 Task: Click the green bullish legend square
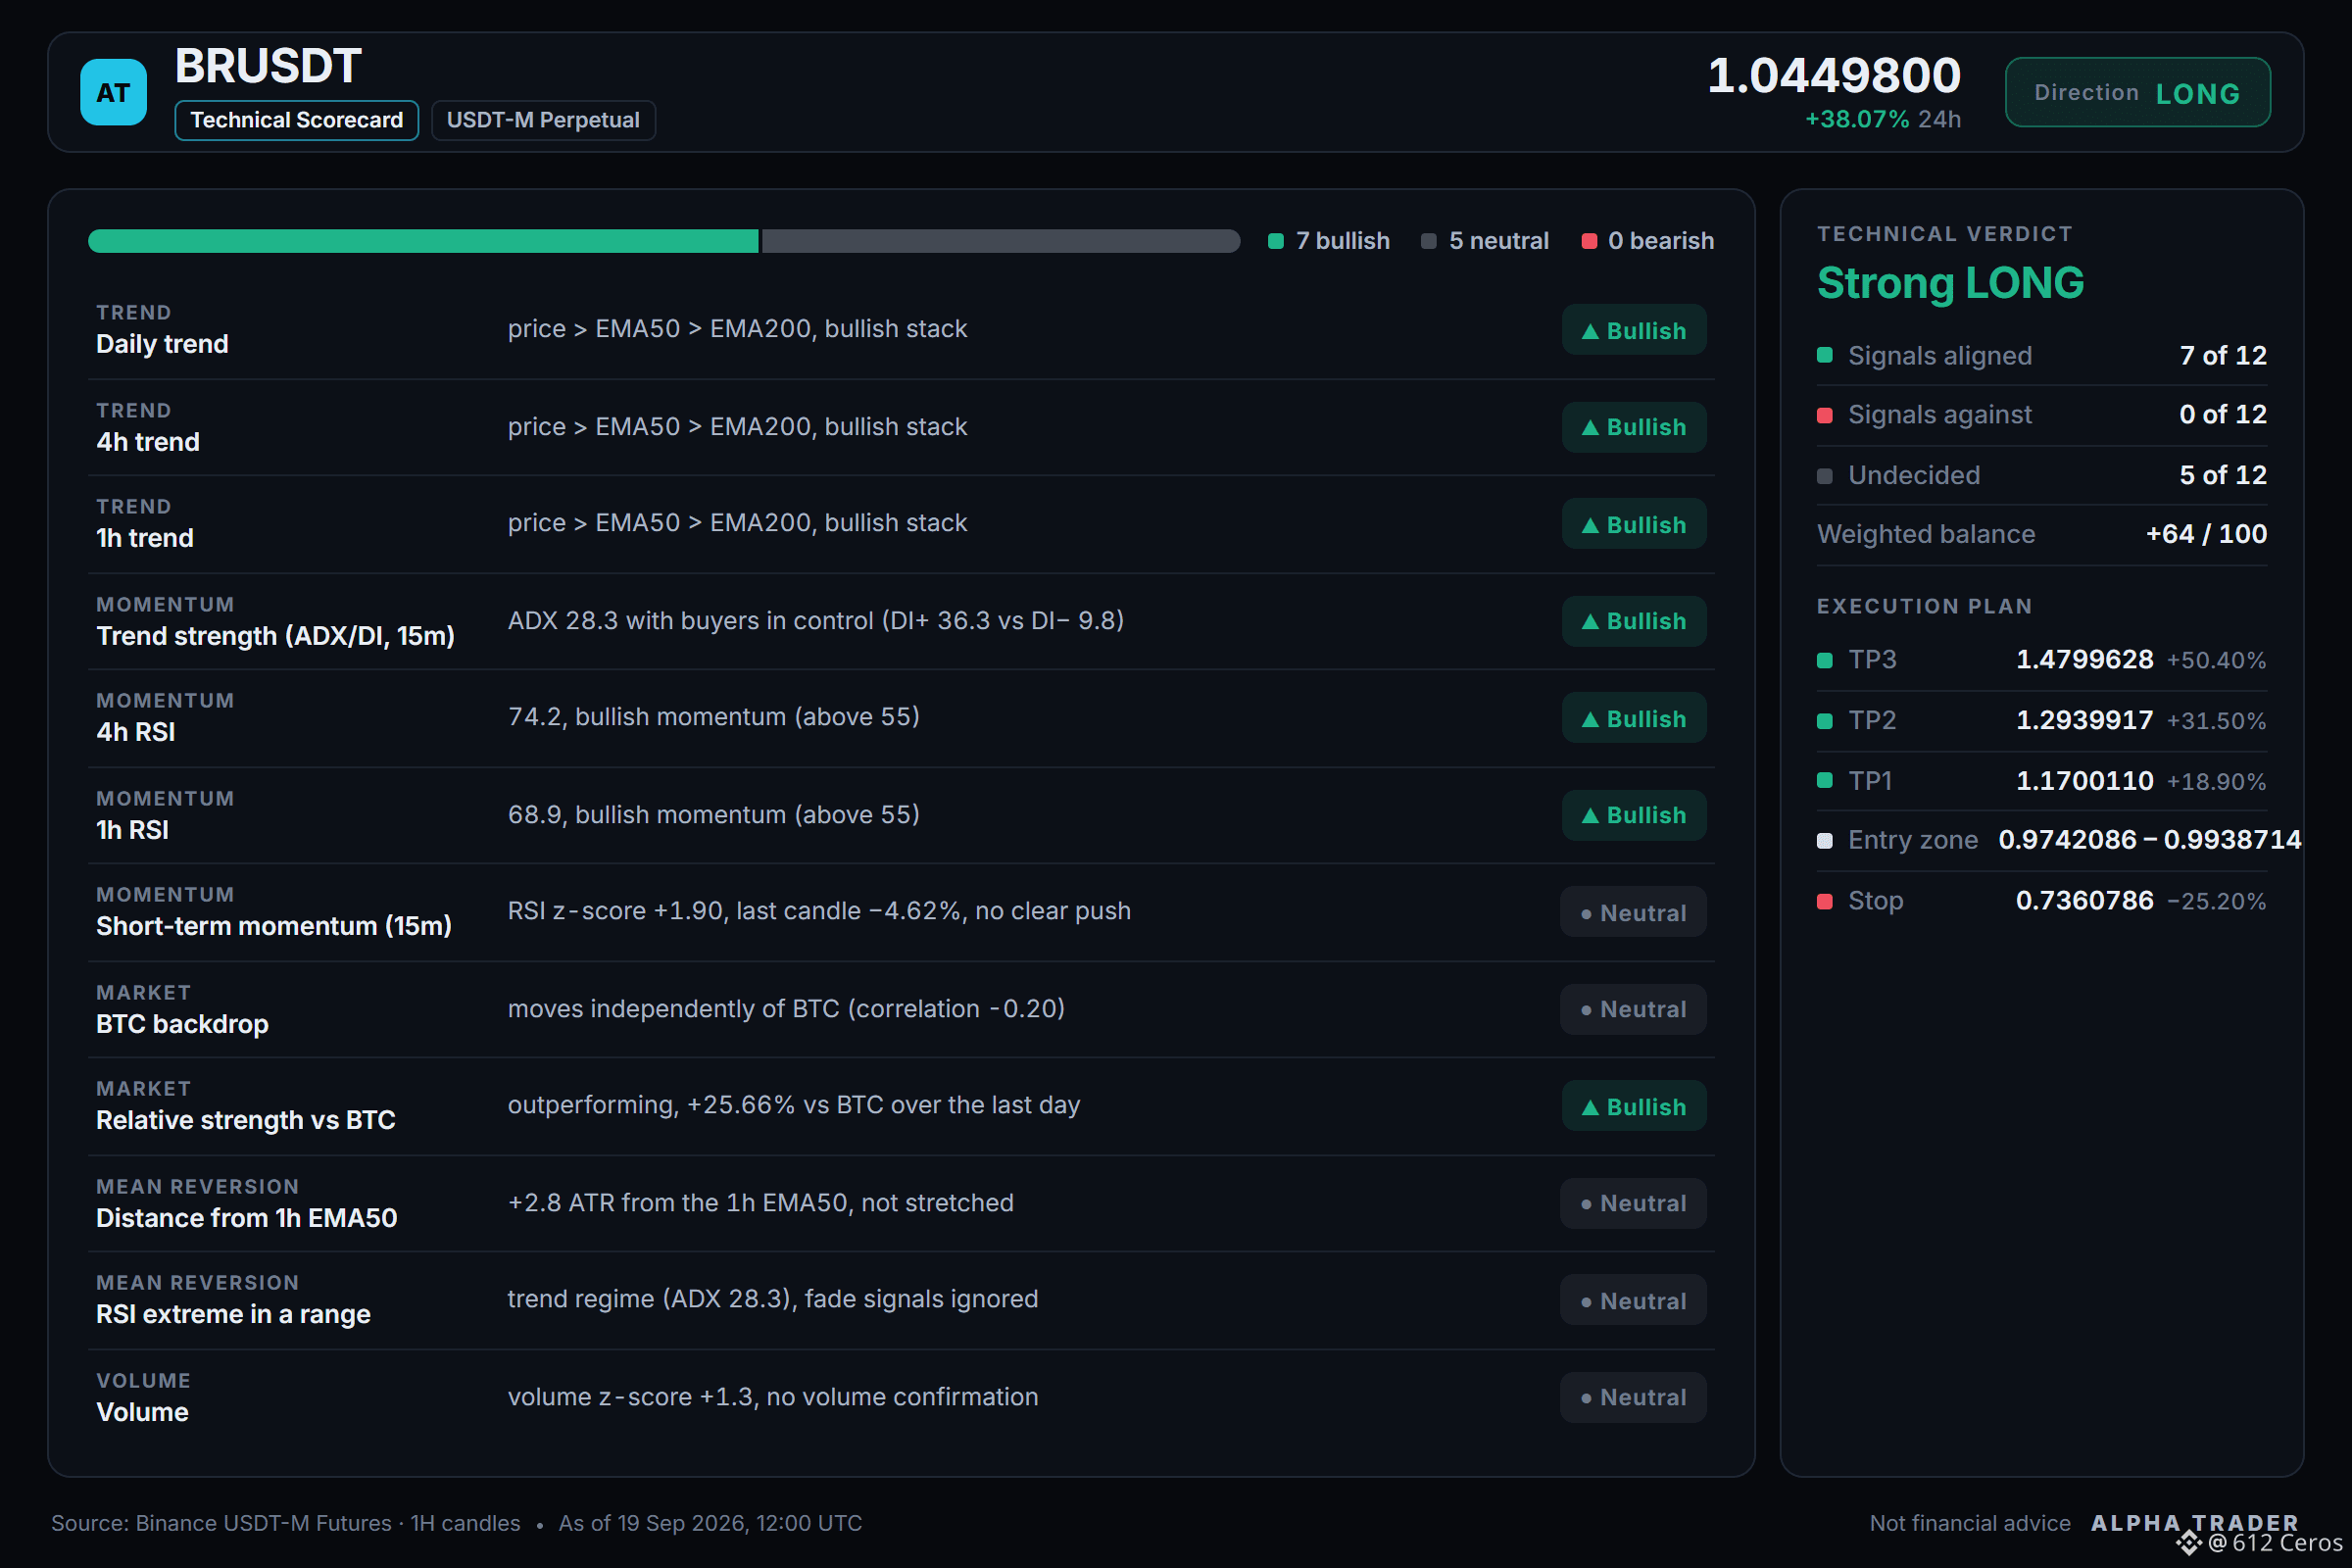[1275, 241]
